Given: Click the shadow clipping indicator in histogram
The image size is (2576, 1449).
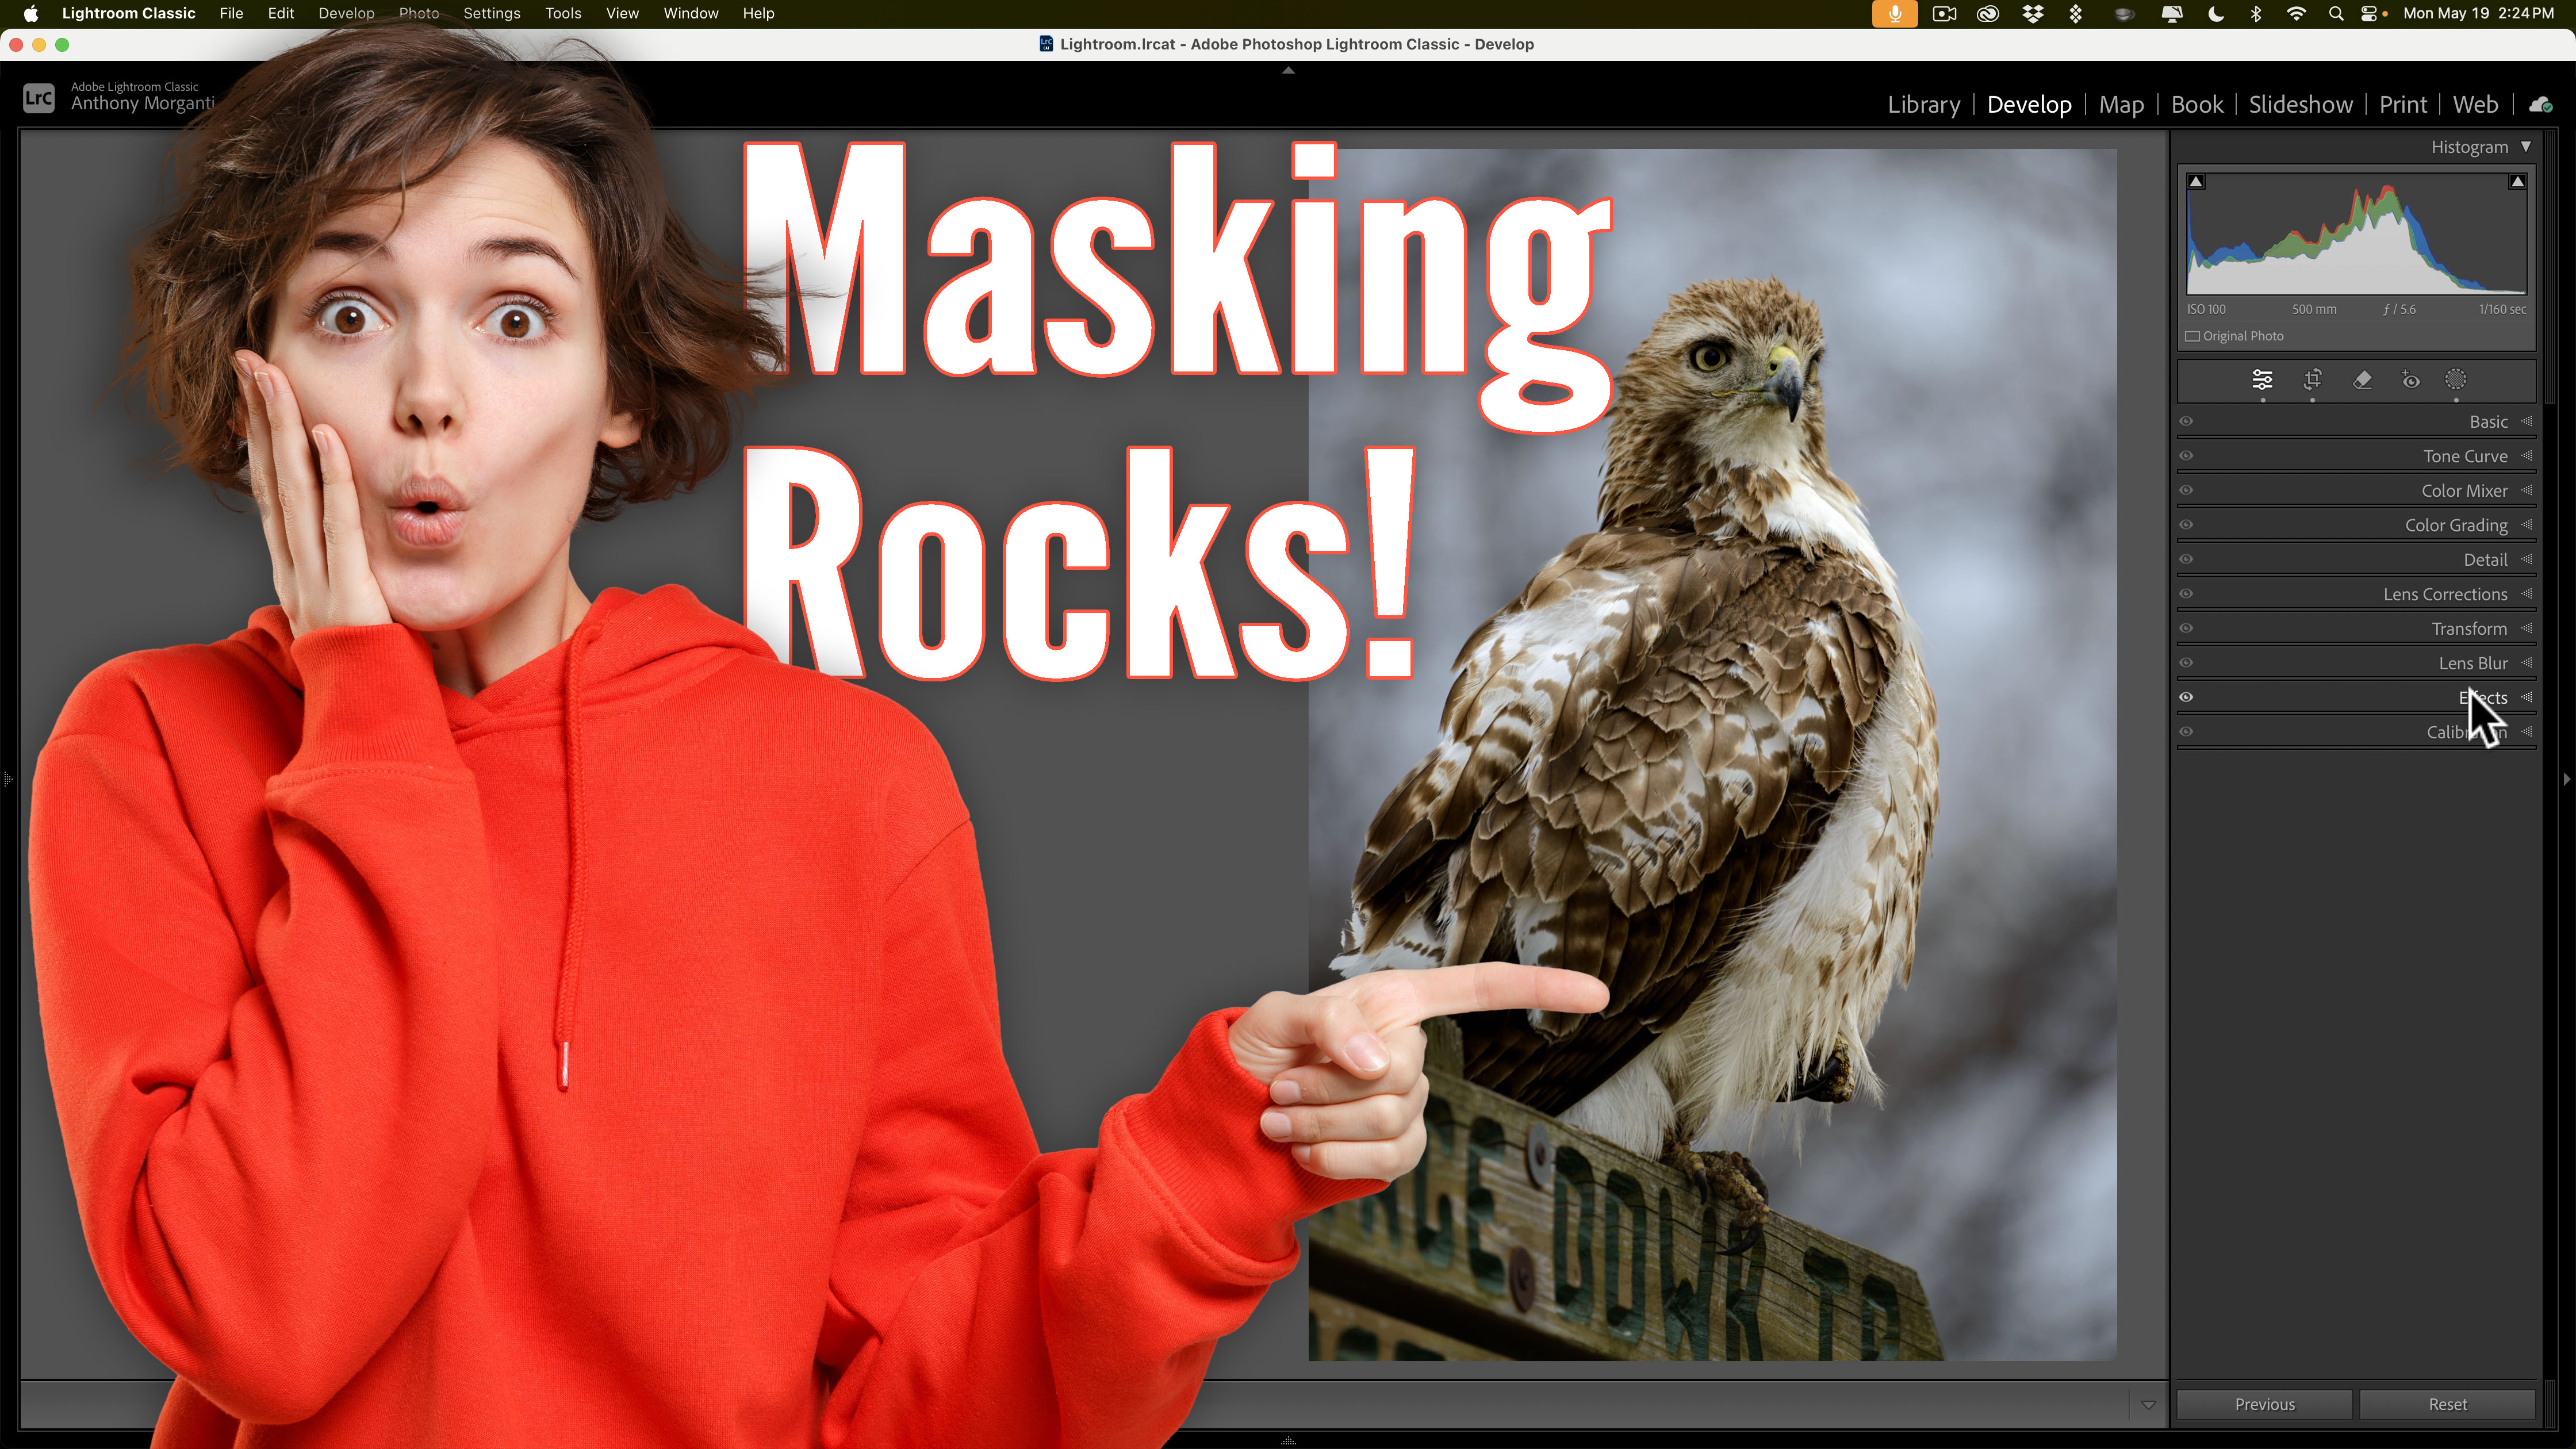Looking at the screenshot, I should coord(2196,182).
